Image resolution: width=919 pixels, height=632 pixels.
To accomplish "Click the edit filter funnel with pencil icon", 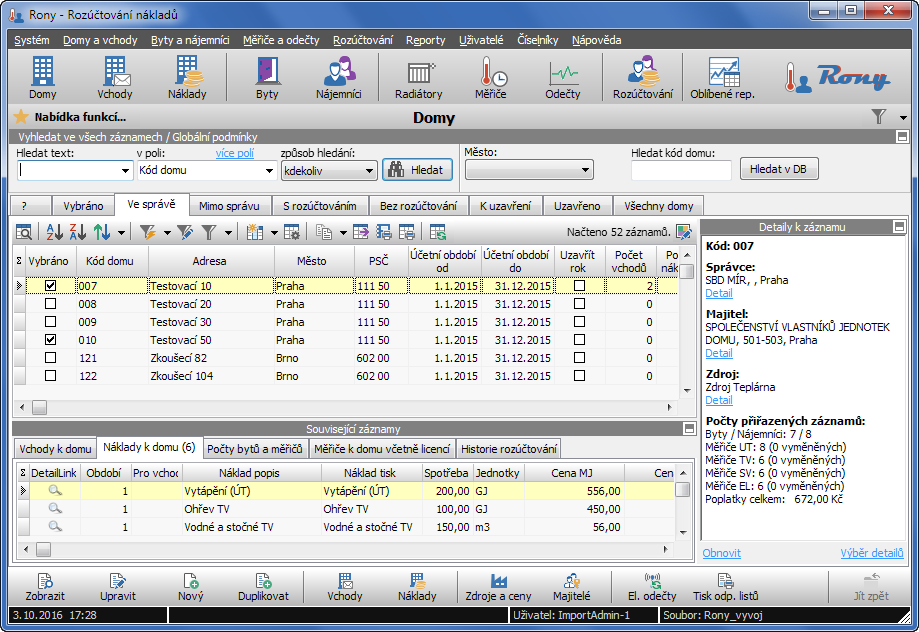I will pyautogui.click(x=185, y=232).
